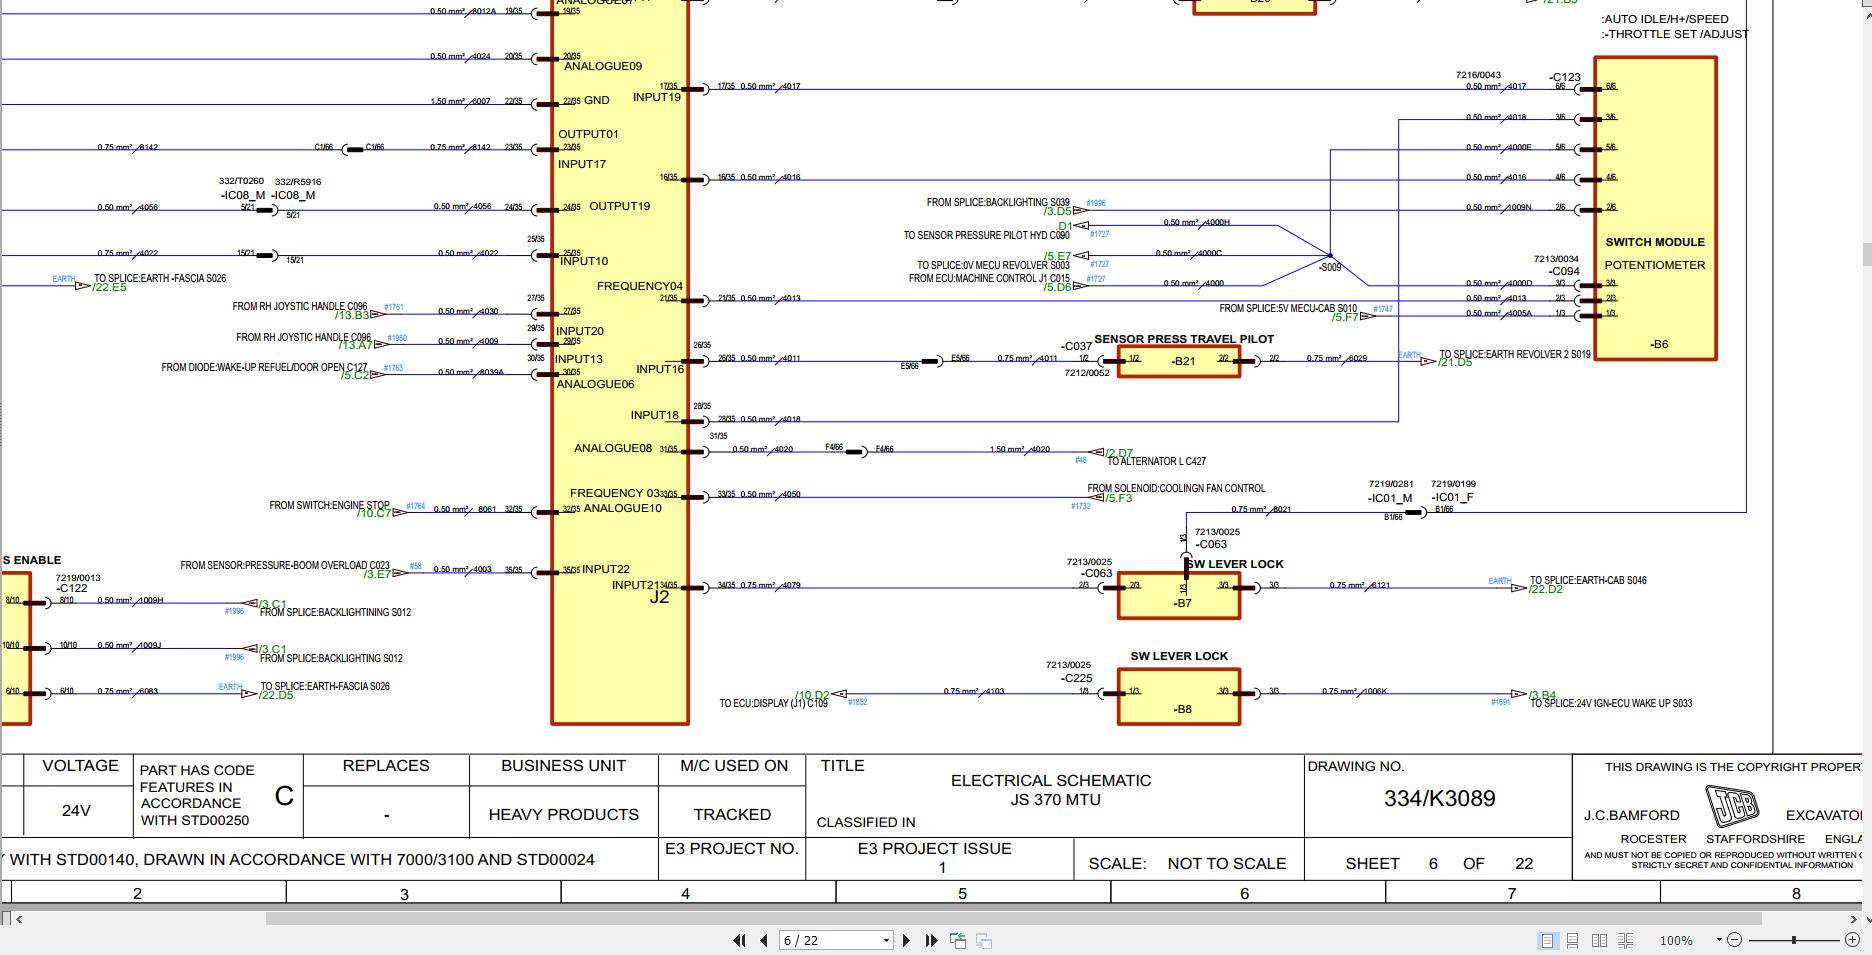Image resolution: width=1872 pixels, height=955 pixels.
Task: Zoom out with the minus icon
Action: click(x=1735, y=941)
